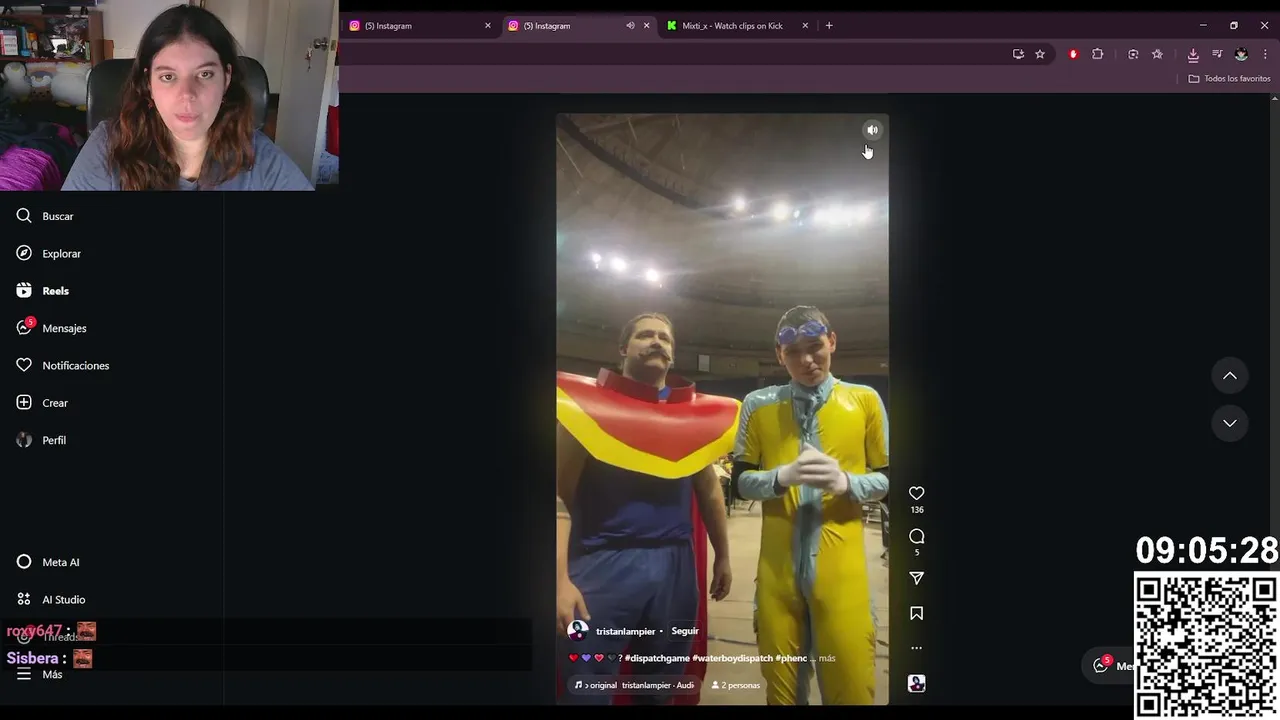The height and width of the screenshot is (720, 1280).
Task: Open original audio by tristanlampier
Action: click(x=634, y=685)
